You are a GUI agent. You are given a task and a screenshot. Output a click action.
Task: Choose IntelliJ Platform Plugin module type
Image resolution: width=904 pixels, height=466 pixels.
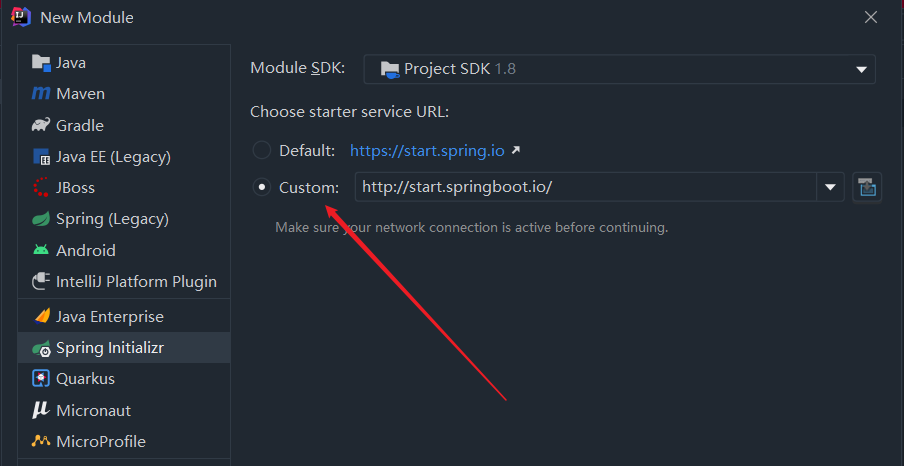[136, 281]
